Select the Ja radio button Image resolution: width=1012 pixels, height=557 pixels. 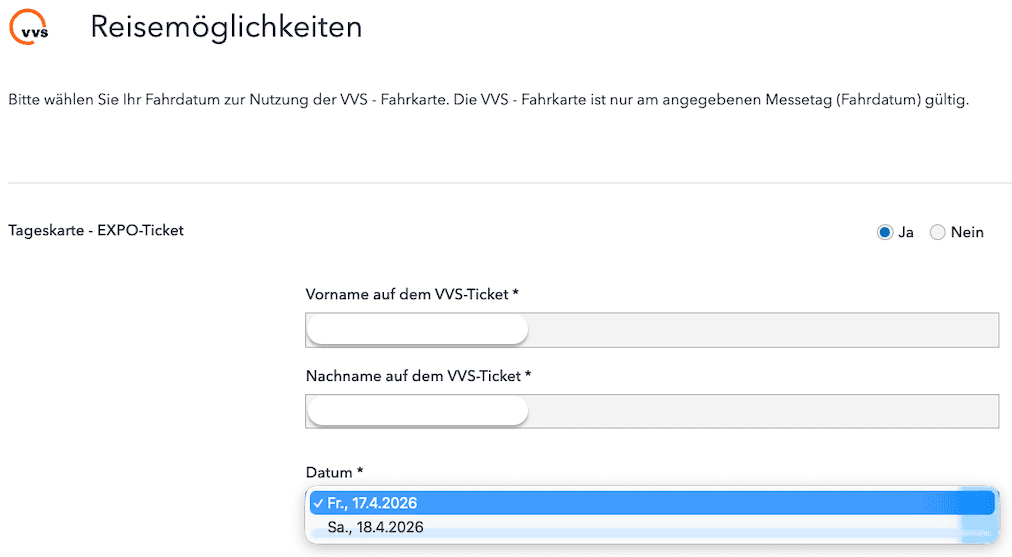[884, 232]
